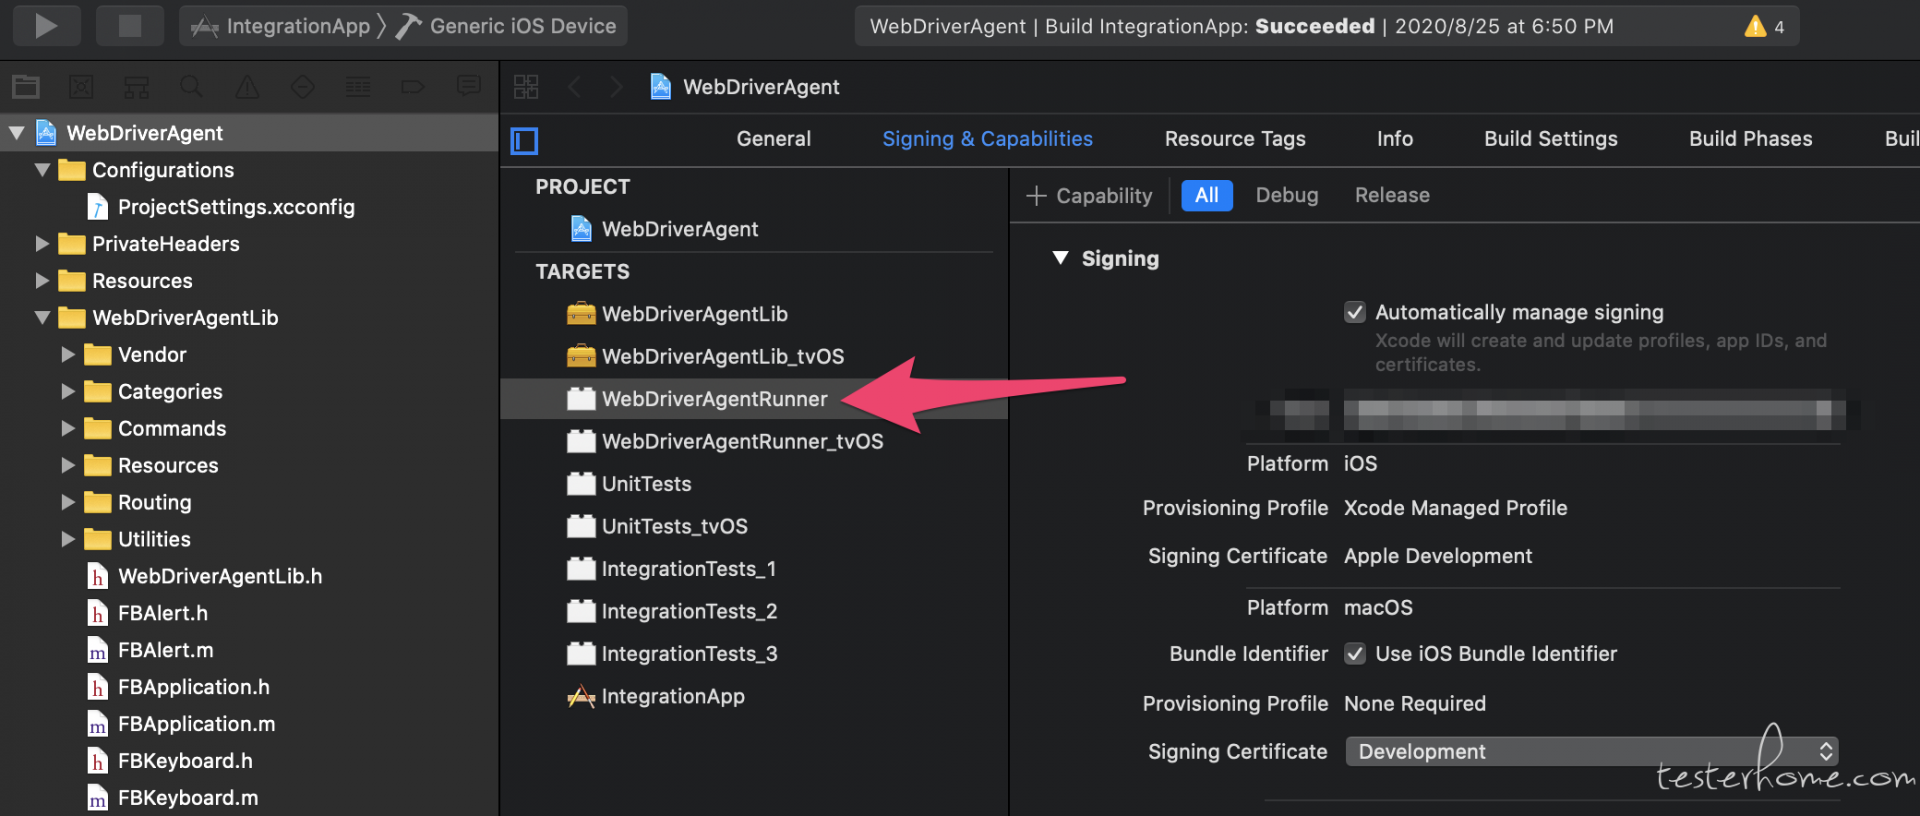Open the warnings indicator showing 4
This screenshot has width=1920, height=816.
1765,26
